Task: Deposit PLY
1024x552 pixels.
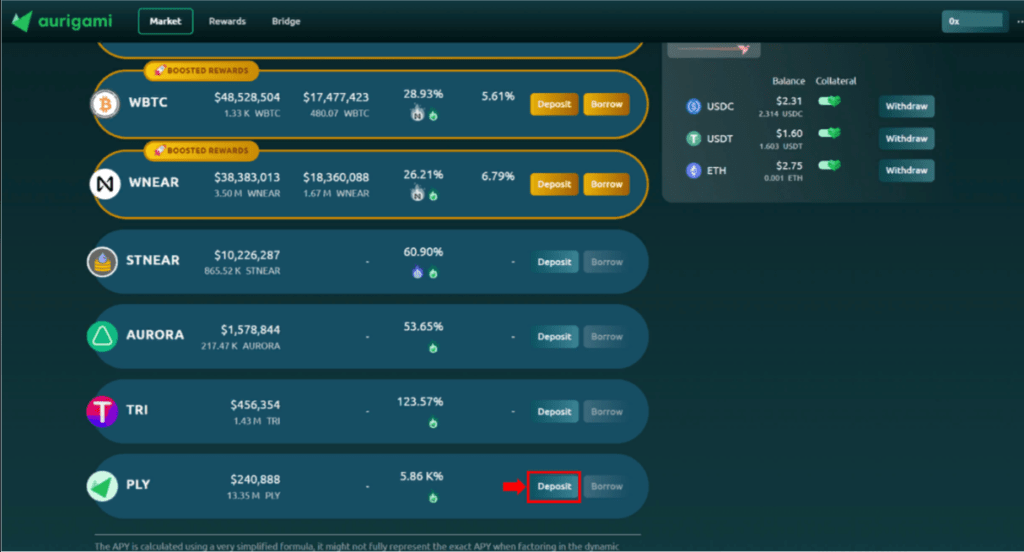Action: 554,486
